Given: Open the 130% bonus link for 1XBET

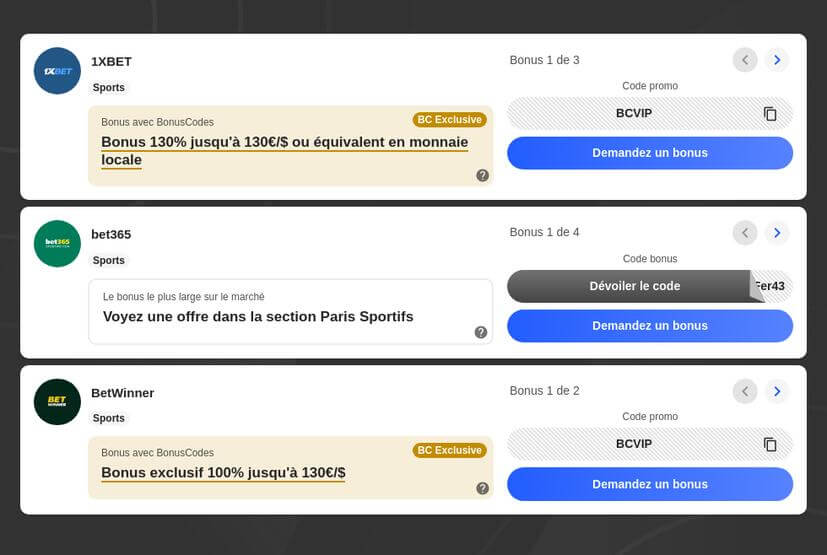Looking at the screenshot, I should (284, 151).
